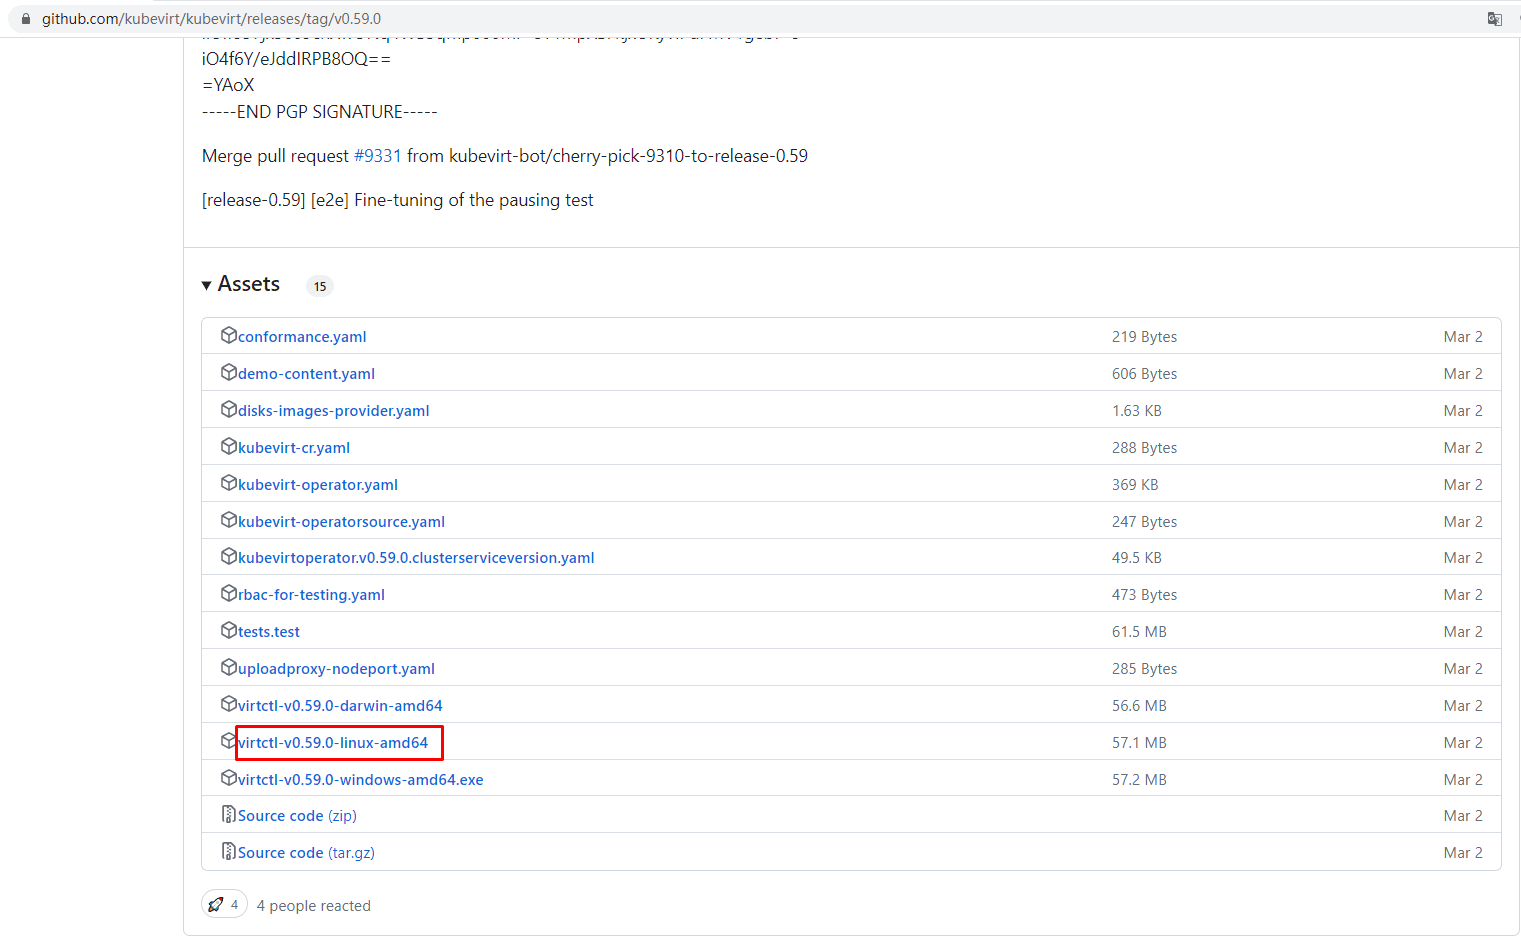Viewport: 1521px width, 940px height.
Task: Download conformance.yaml
Action: tap(302, 337)
